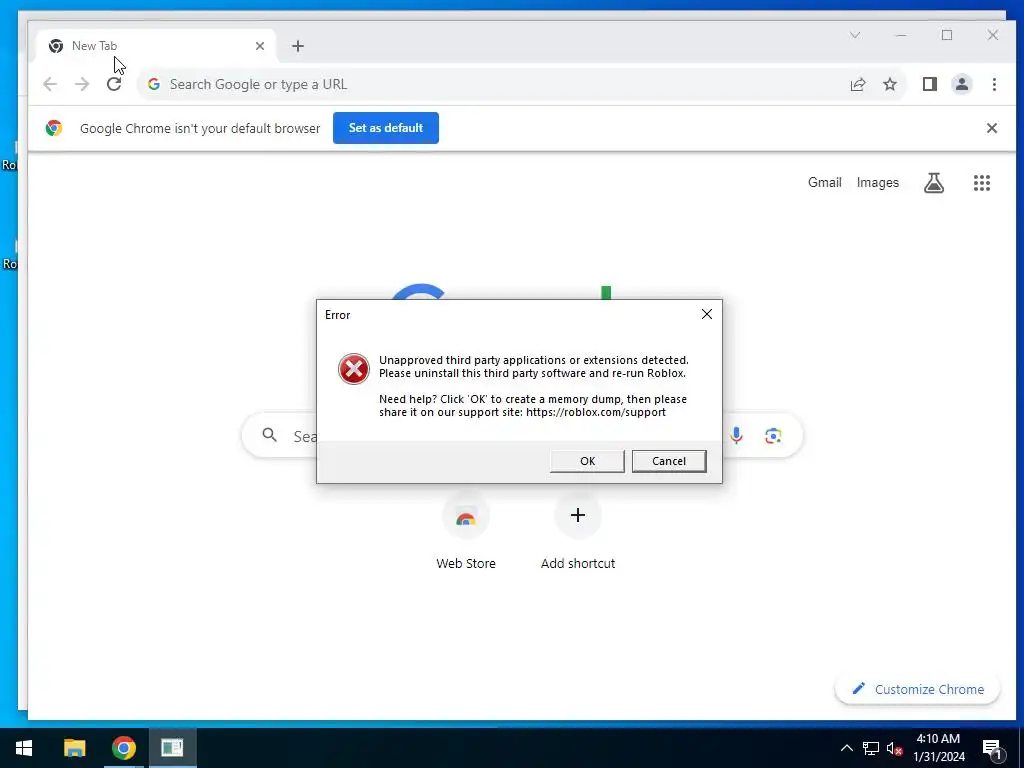Click the Chrome back arrow
This screenshot has height=768, width=1024.
click(x=50, y=84)
